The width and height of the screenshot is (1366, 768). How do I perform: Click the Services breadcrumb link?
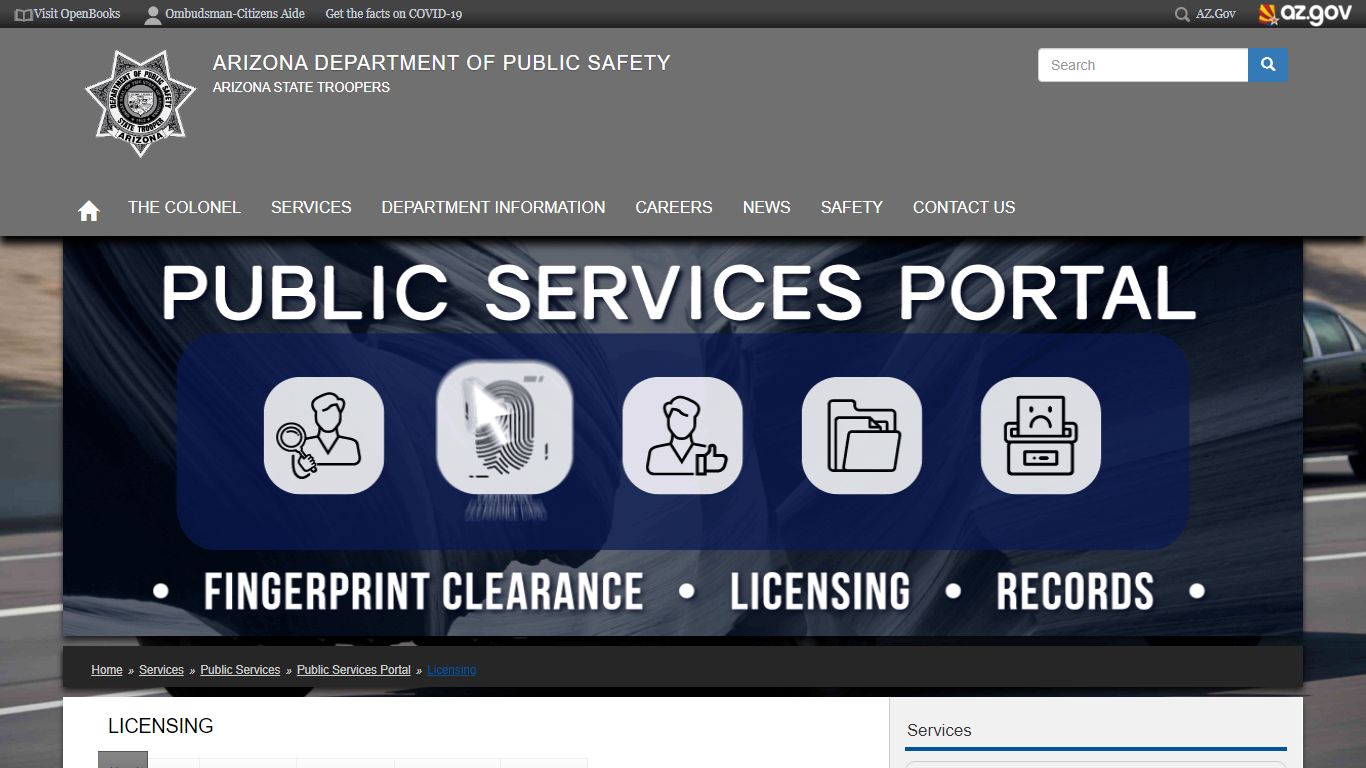tap(161, 670)
